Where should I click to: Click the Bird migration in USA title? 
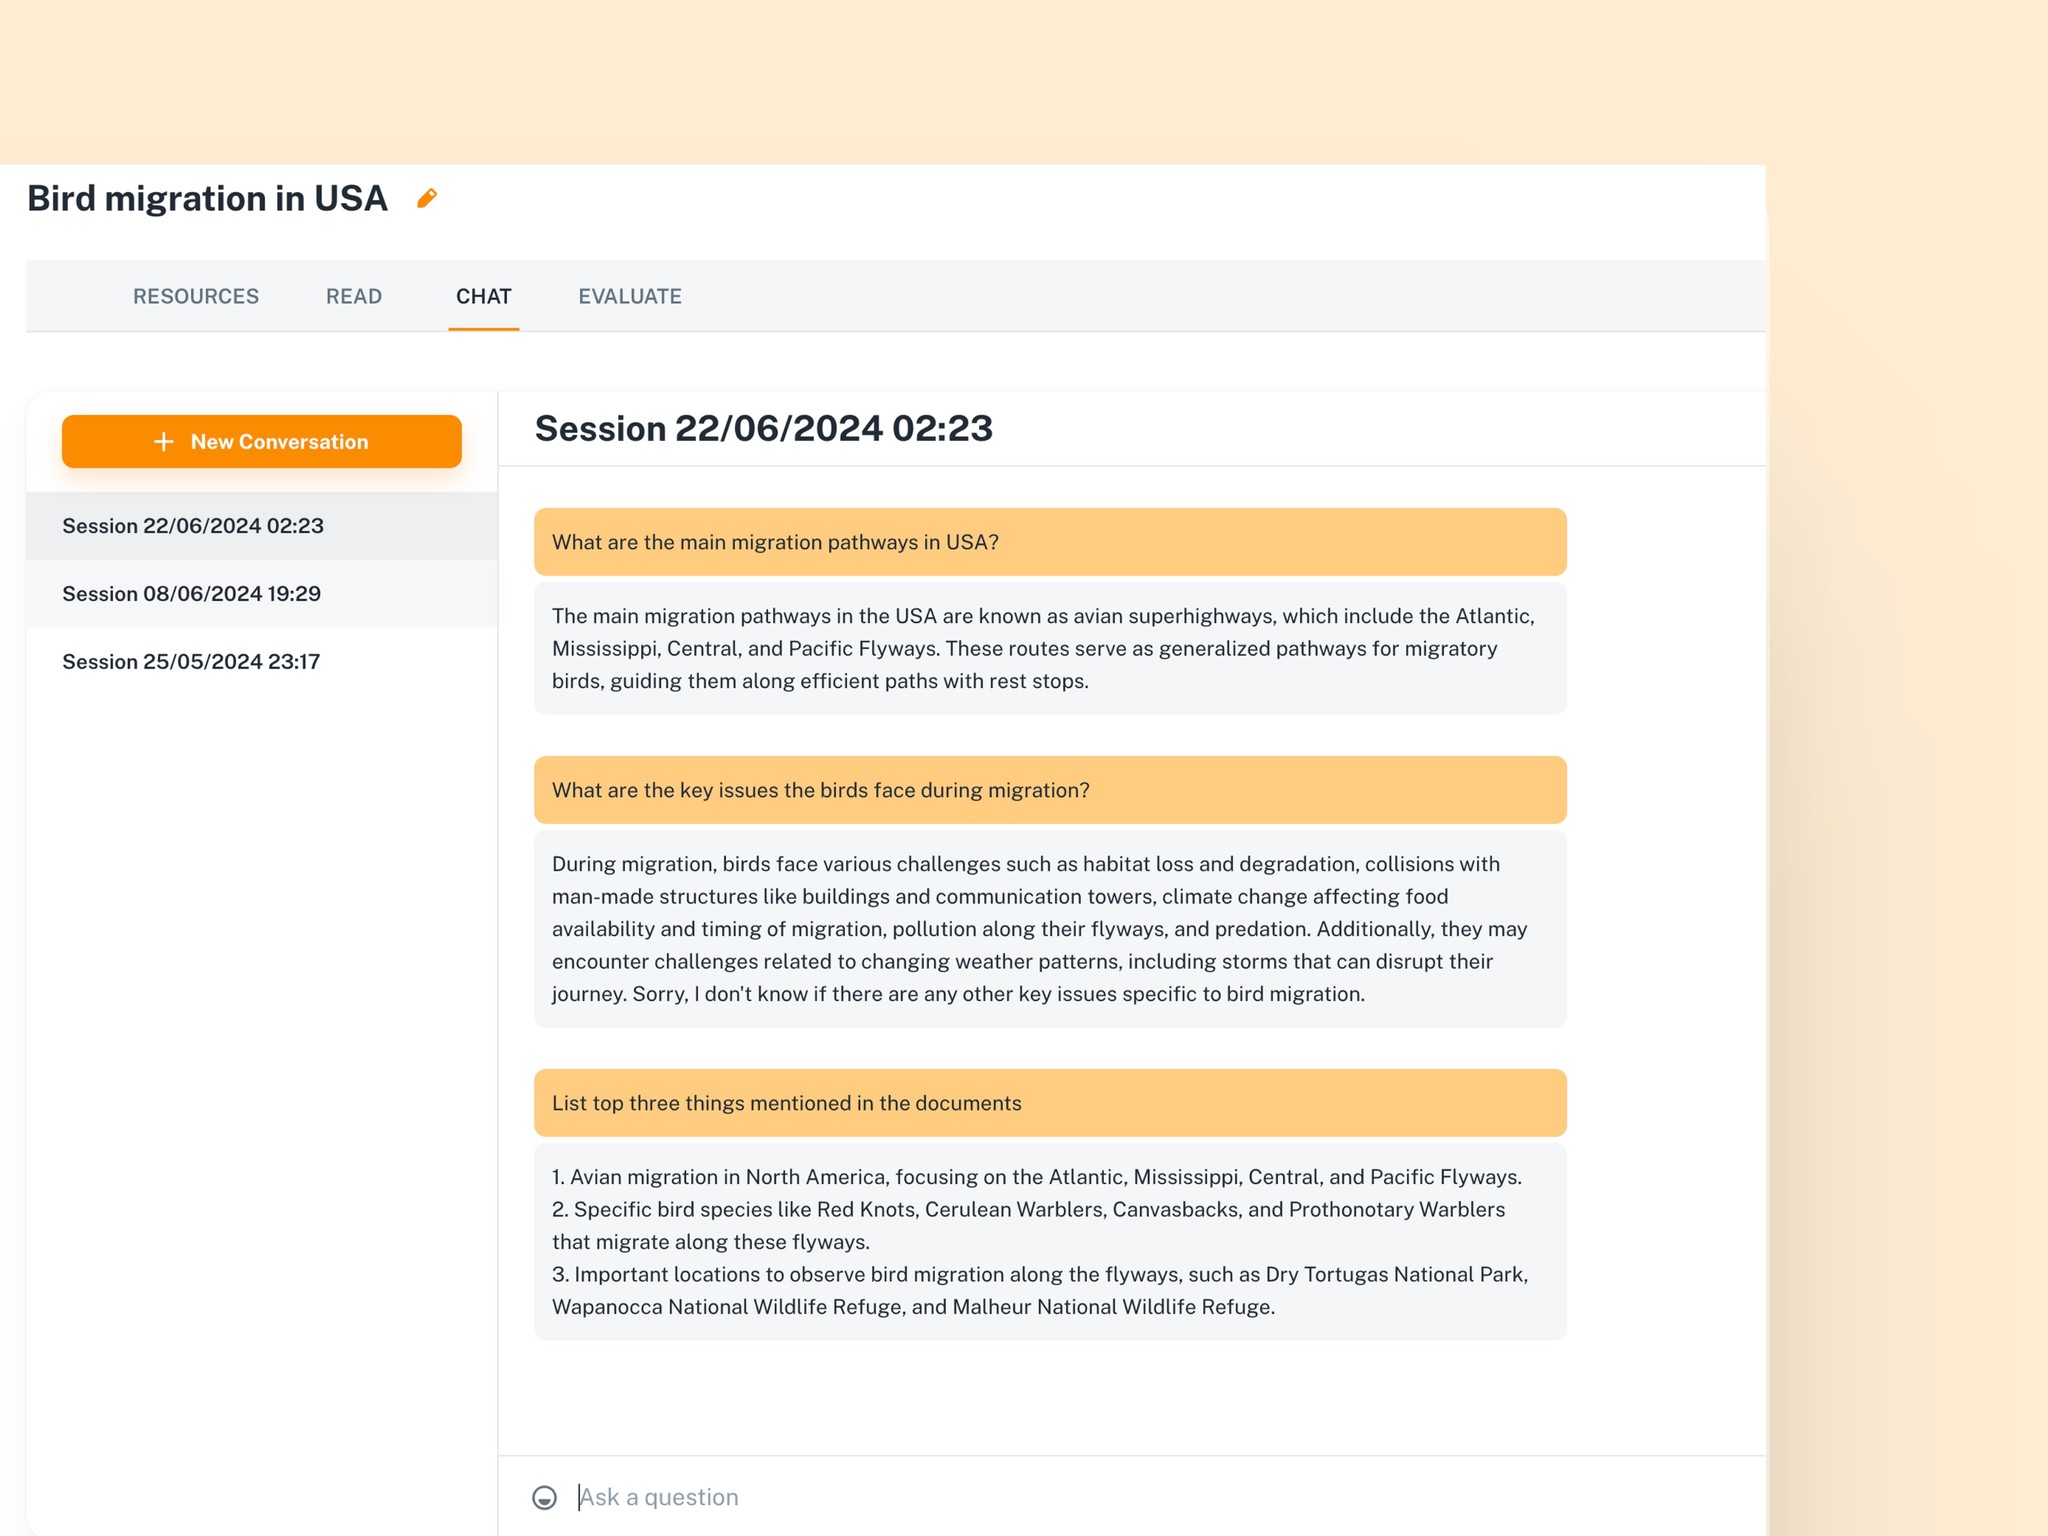206,198
